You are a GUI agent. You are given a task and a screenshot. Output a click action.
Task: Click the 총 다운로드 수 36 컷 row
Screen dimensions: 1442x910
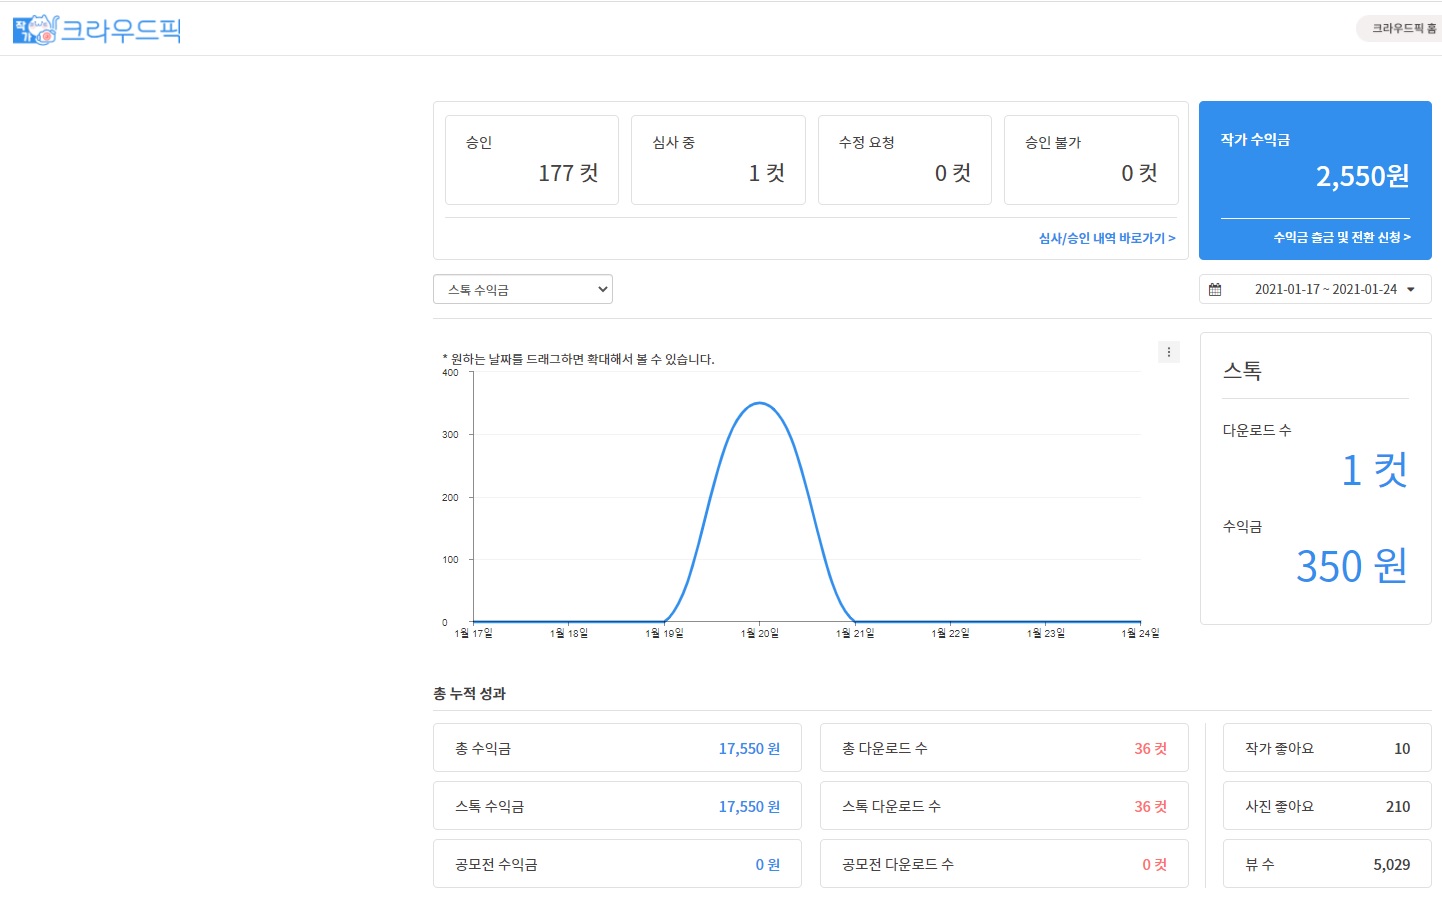click(1004, 748)
